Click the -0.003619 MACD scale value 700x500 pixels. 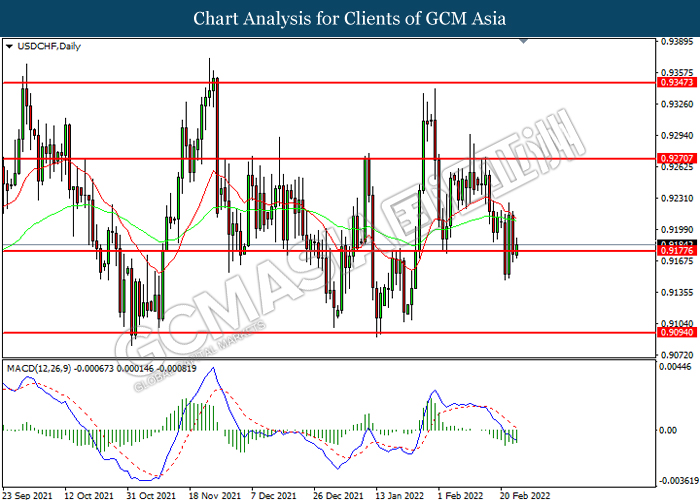click(x=679, y=481)
